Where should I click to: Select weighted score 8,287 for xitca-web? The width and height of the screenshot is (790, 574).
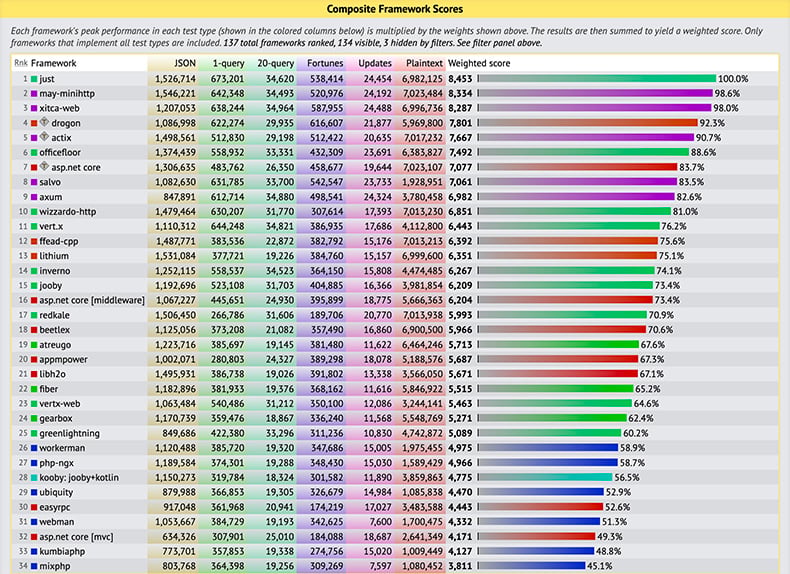(x=460, y=108)
